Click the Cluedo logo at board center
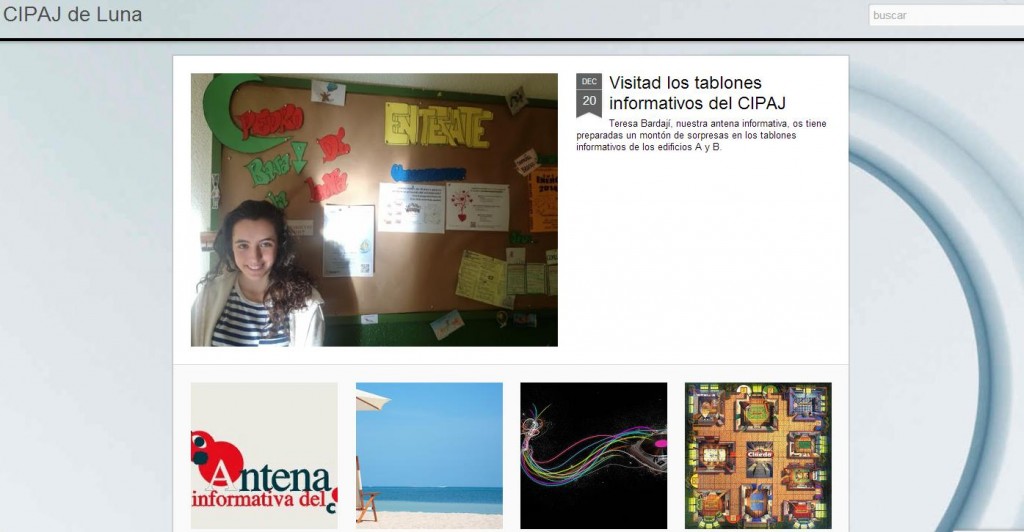1024x532 pixels. (x=760, y=449)
